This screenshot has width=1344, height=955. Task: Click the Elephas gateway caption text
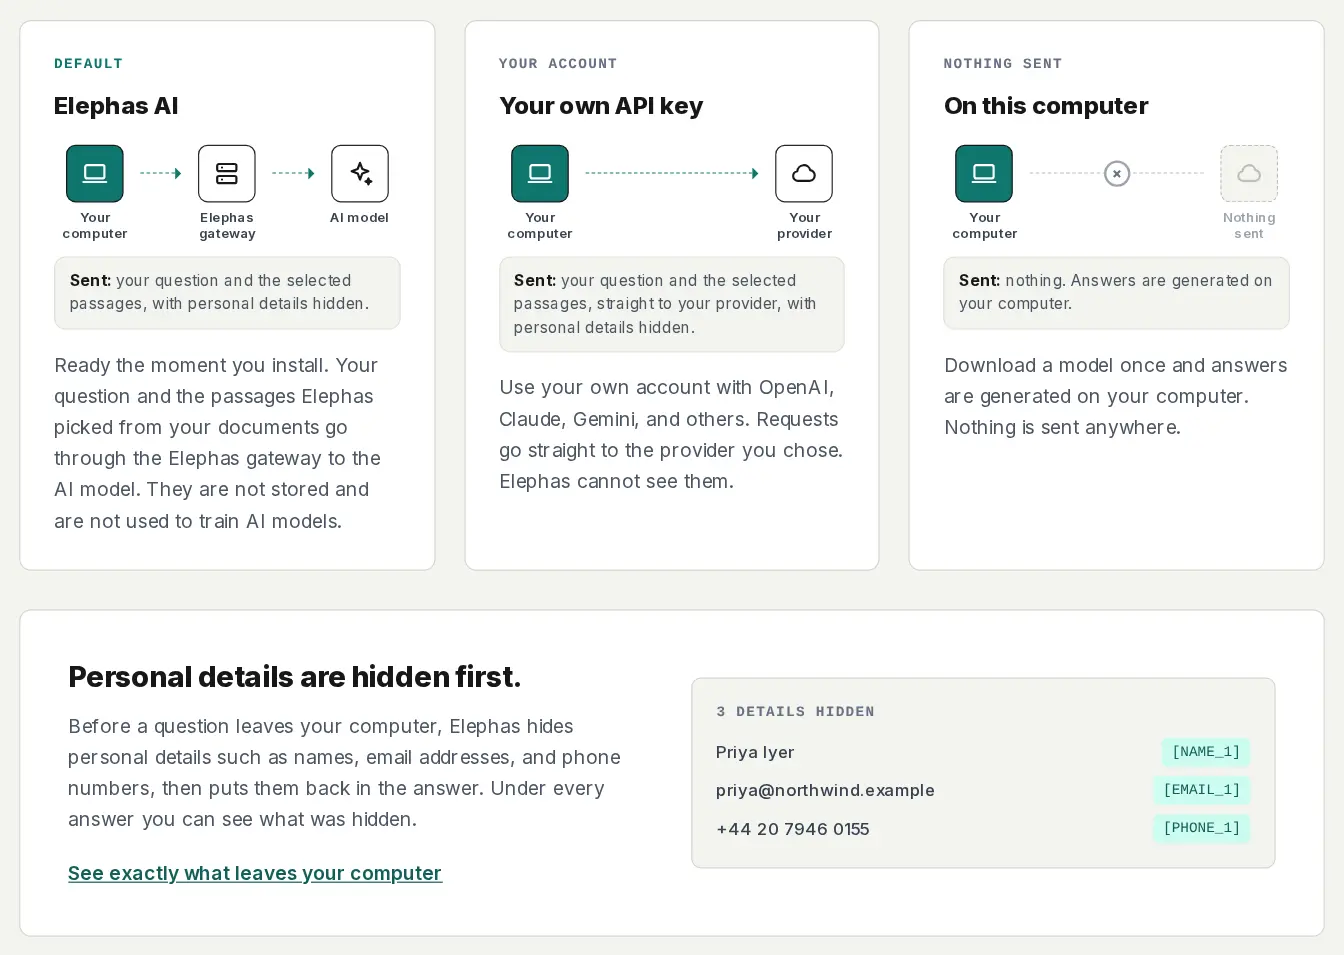point(227,226)
